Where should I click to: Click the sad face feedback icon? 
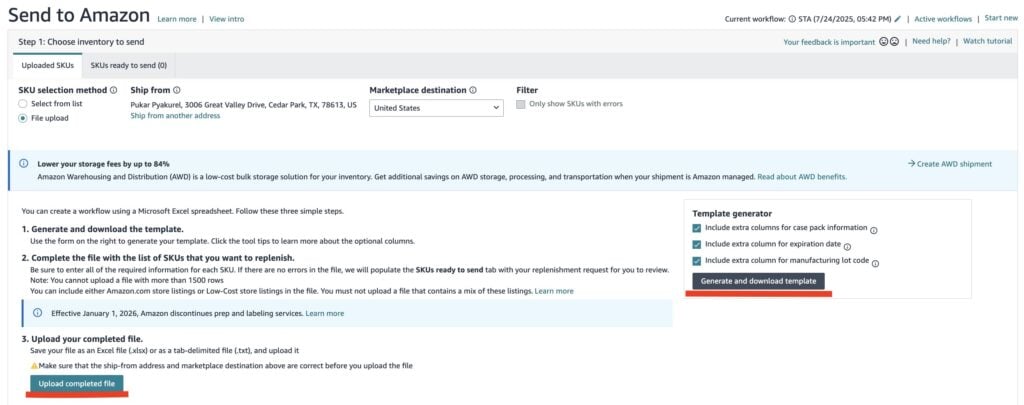pyautogui.click(x=895, y=42)
